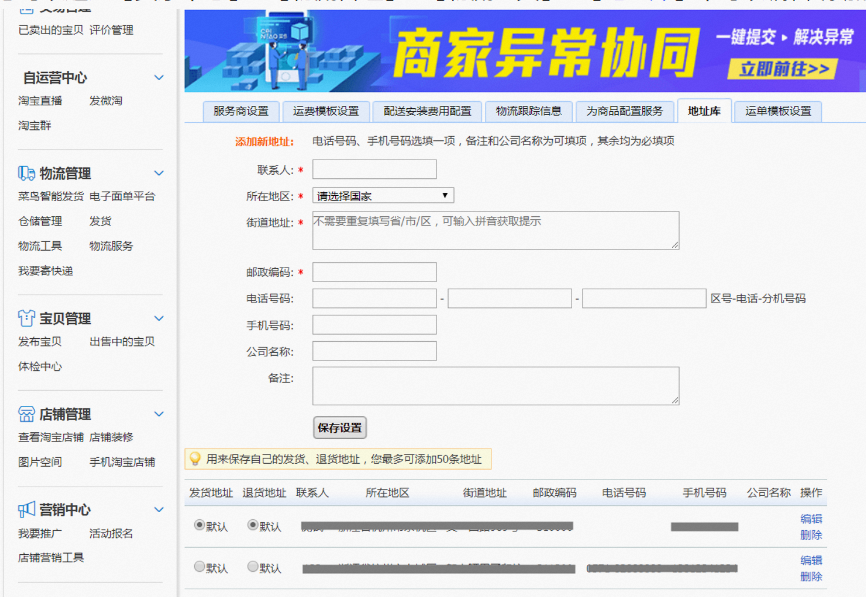Select the second row 退货地址 默认 radio
Image resolution: width=866 pixels, height=597 pixels.
[x=252, y=567]
